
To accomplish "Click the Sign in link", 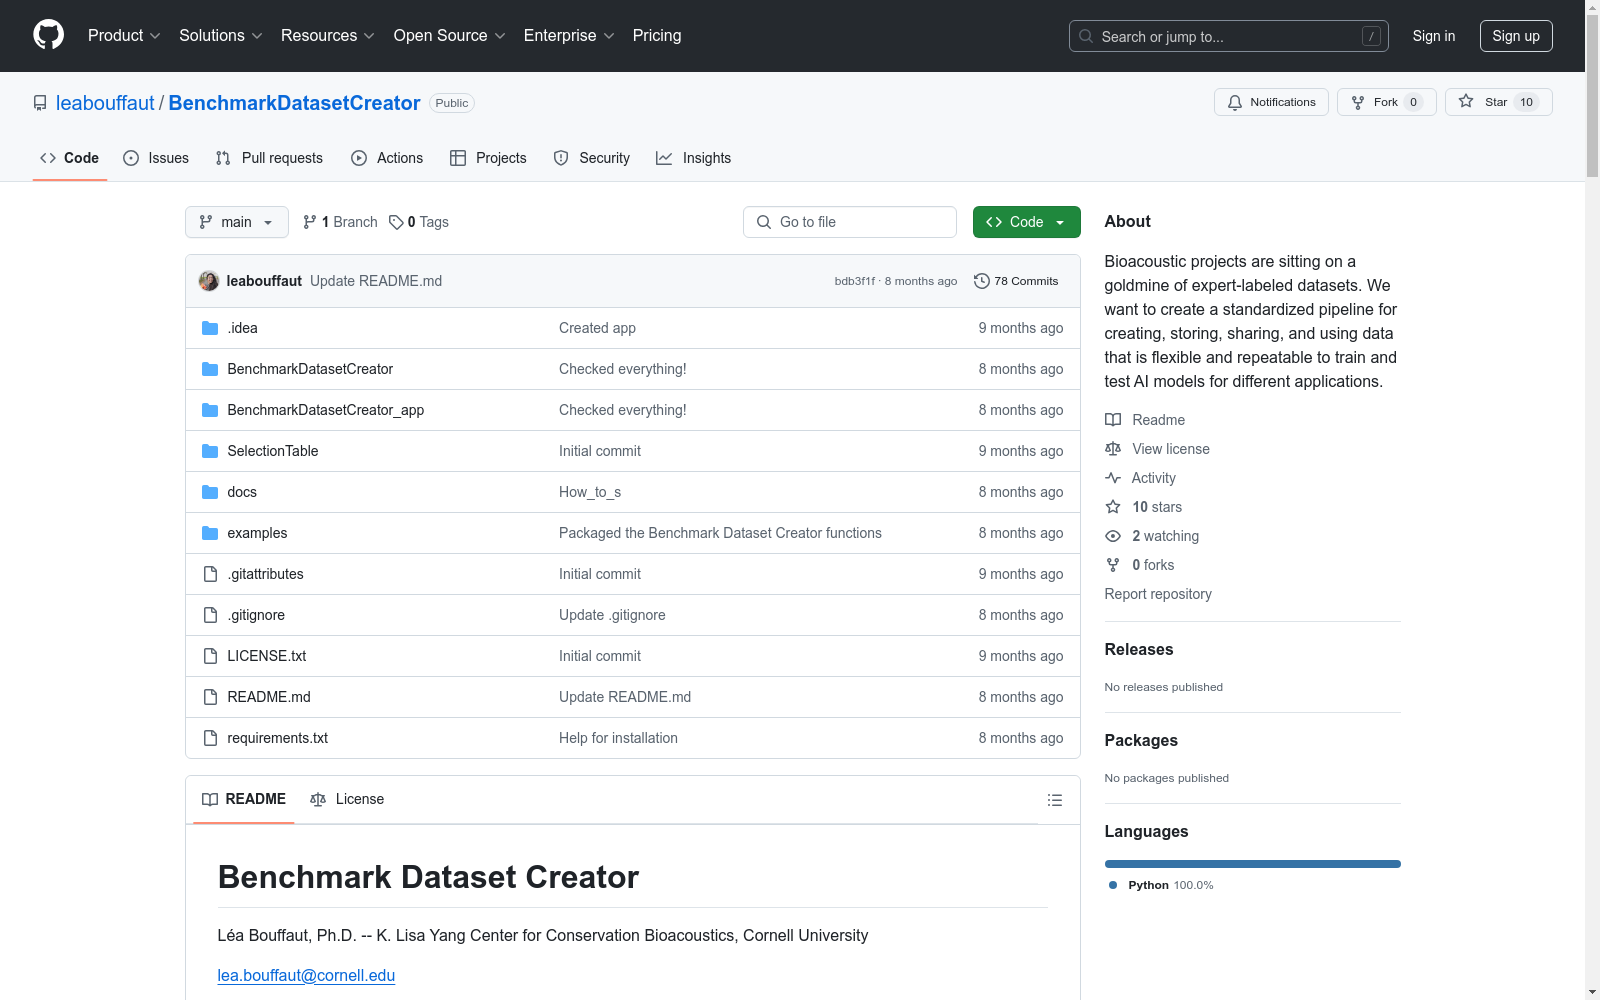I will click(1434, 36).
